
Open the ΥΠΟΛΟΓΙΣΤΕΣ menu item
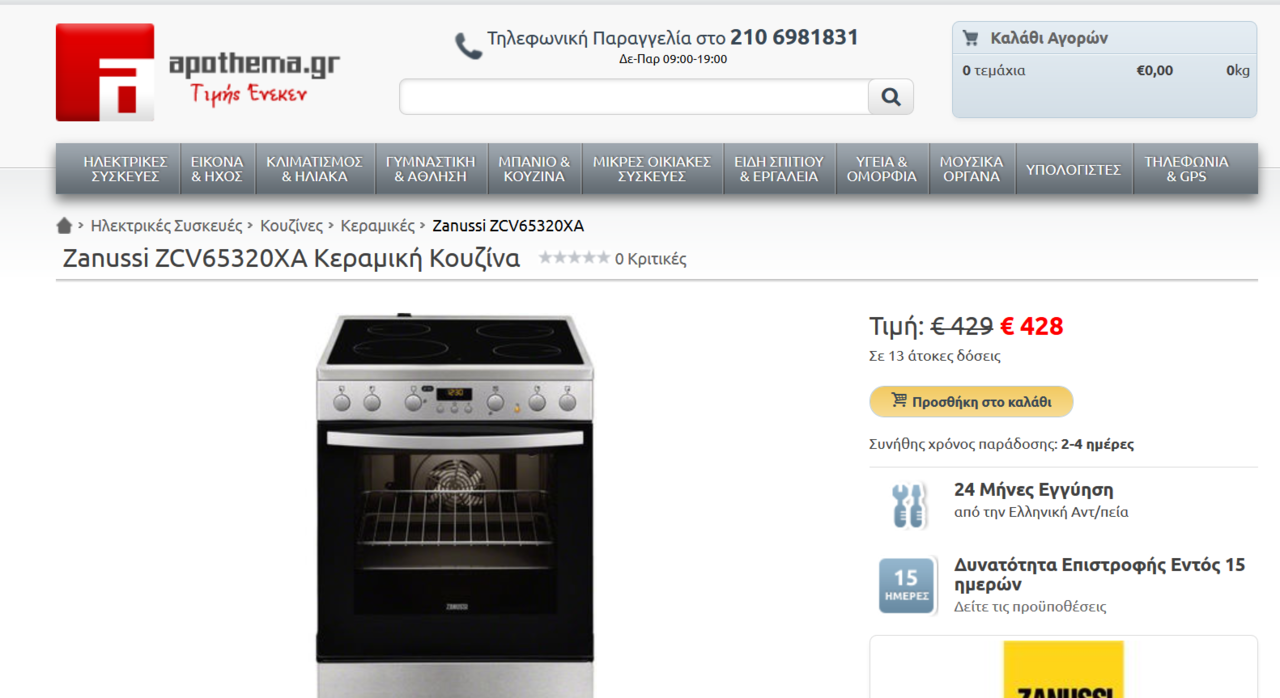click(1073, 169)
